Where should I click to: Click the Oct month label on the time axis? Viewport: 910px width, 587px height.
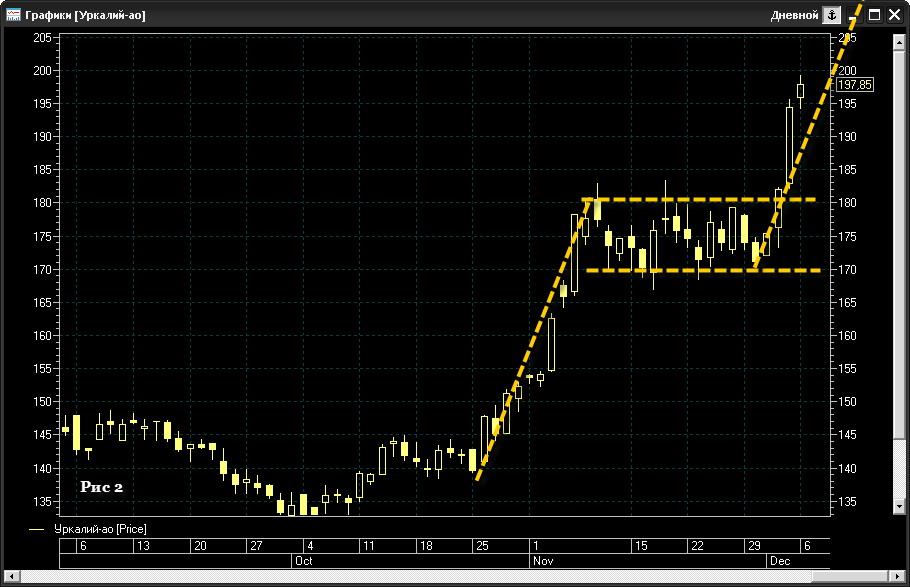click(304, 561)
